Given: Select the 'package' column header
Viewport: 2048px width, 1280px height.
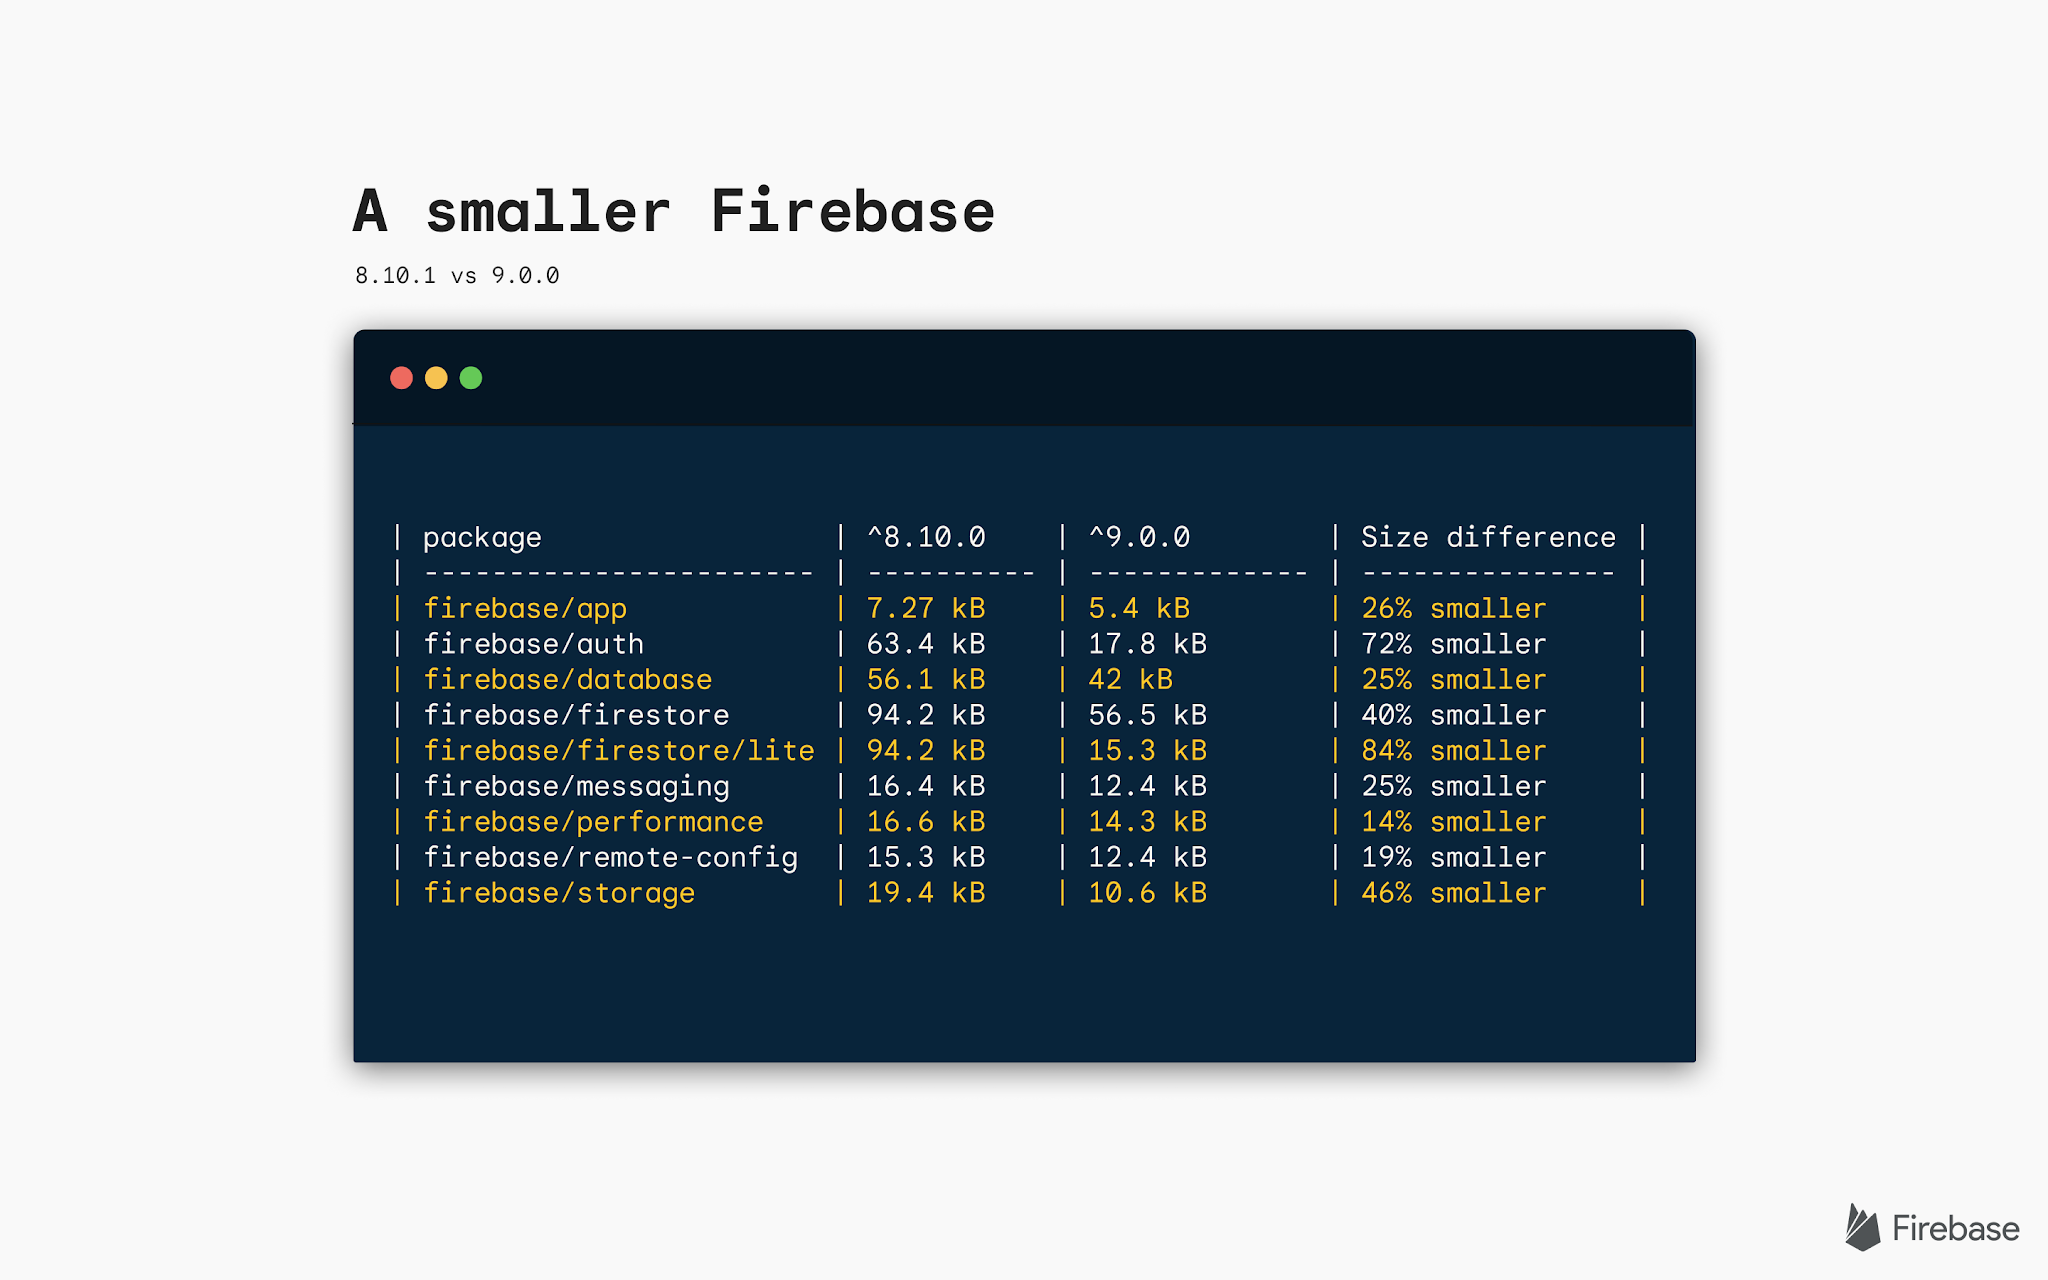Looking at the screenshot, I should click(x=482, y=538).
